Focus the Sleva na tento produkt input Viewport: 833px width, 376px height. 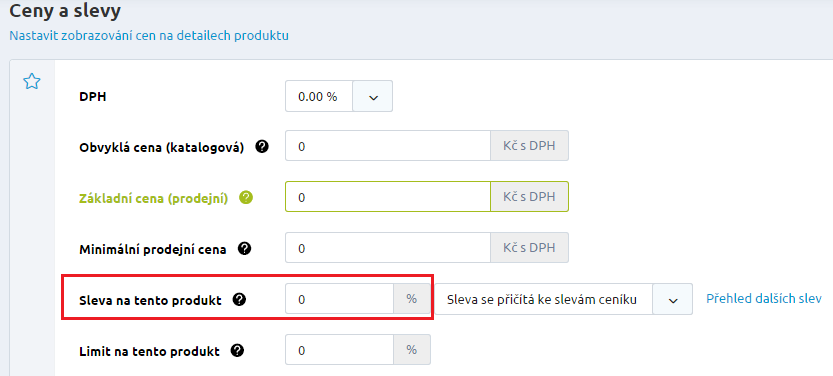tap(339, 299)
